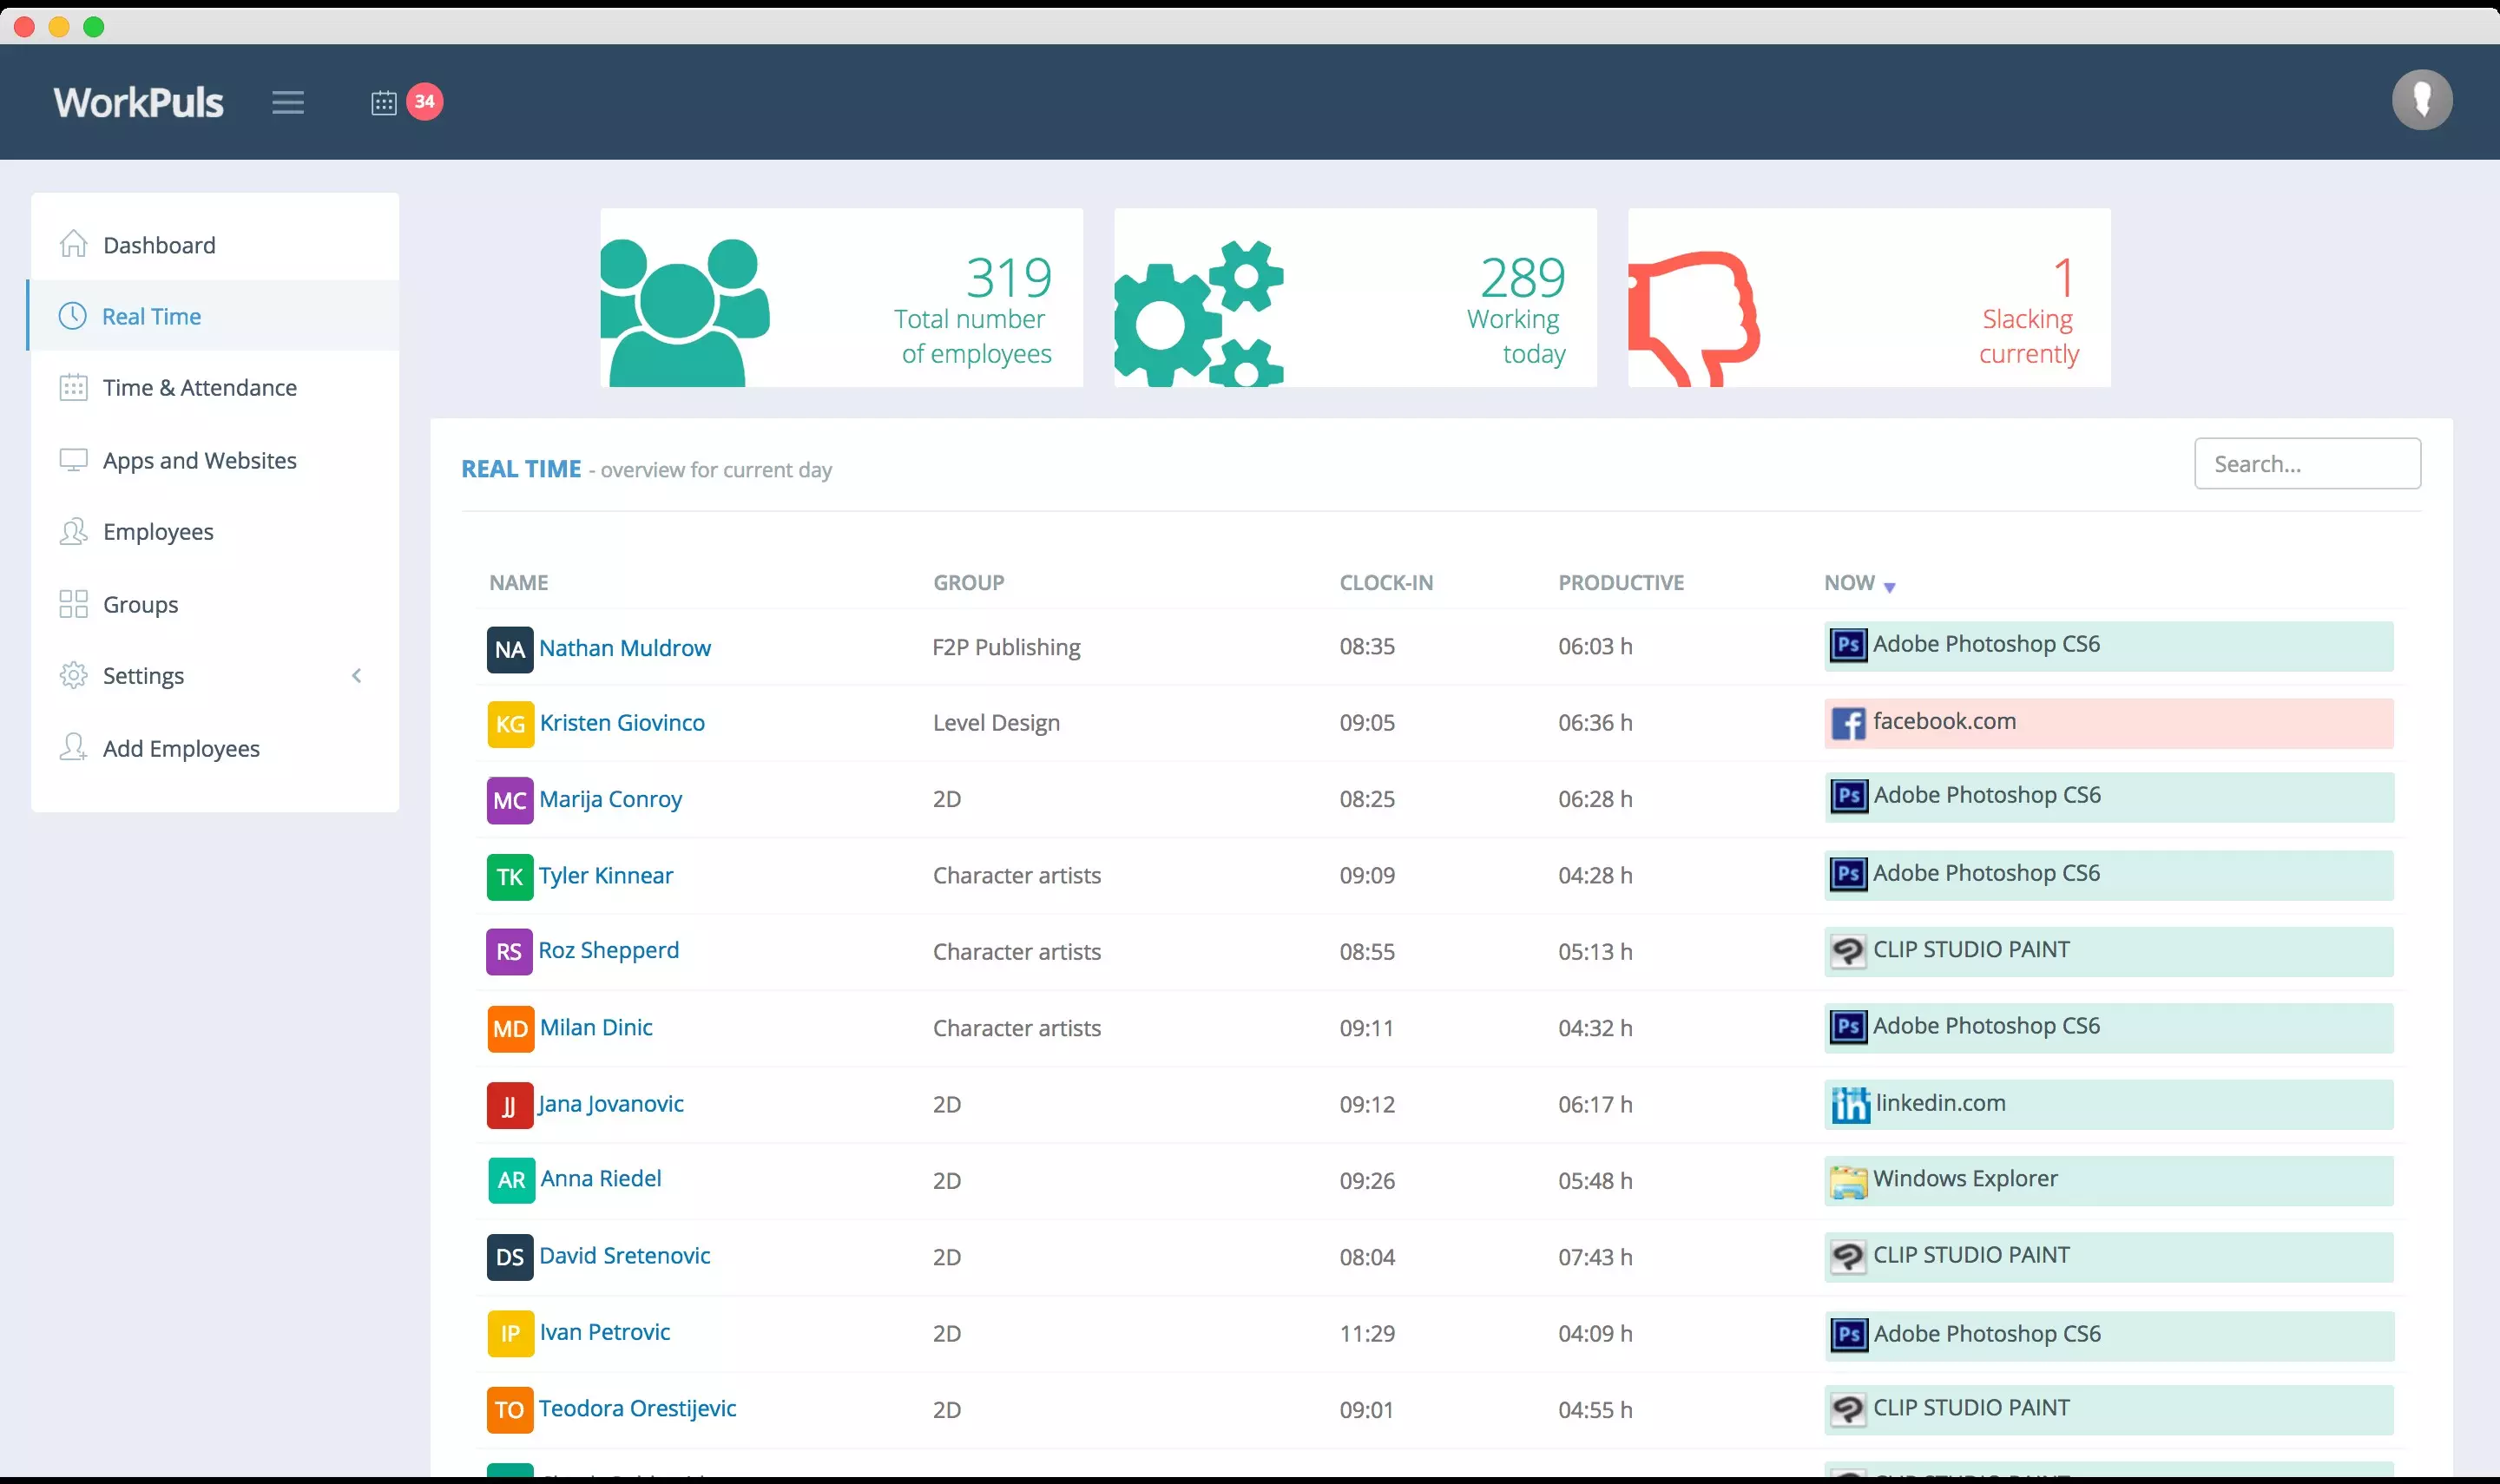Click the Groups grid icon
The width and height of the screenshot is (2500, 1484).
click(x=73, y=604)
